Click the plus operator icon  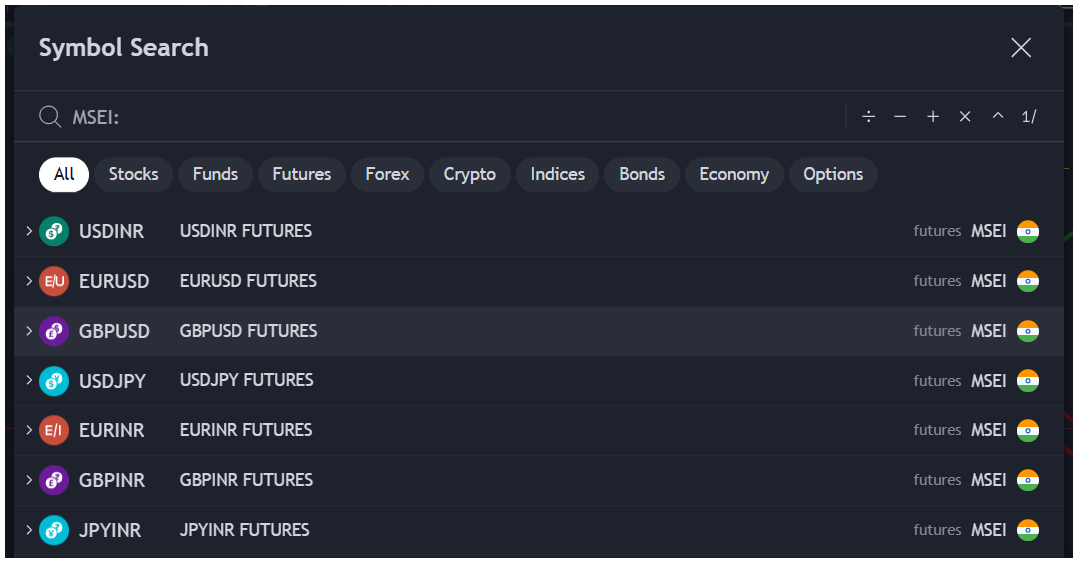click(933, 117)
